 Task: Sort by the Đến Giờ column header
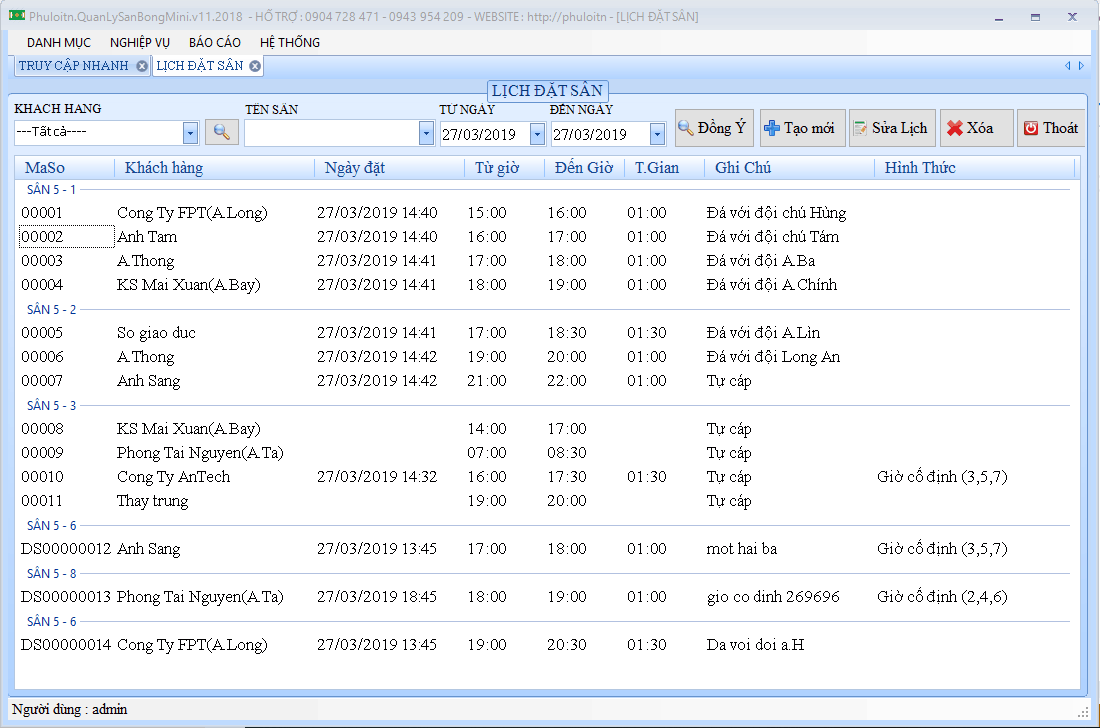584,168
